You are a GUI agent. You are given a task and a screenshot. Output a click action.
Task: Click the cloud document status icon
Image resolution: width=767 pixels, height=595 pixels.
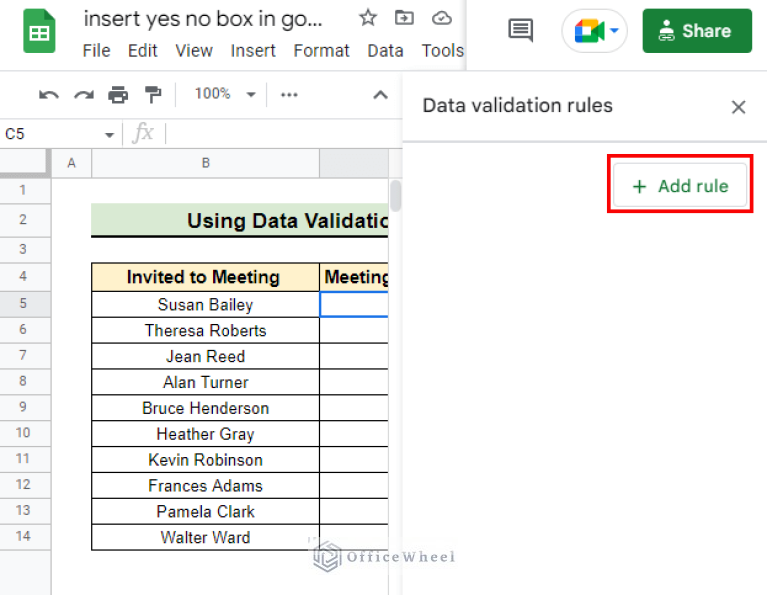pos(441,18)
